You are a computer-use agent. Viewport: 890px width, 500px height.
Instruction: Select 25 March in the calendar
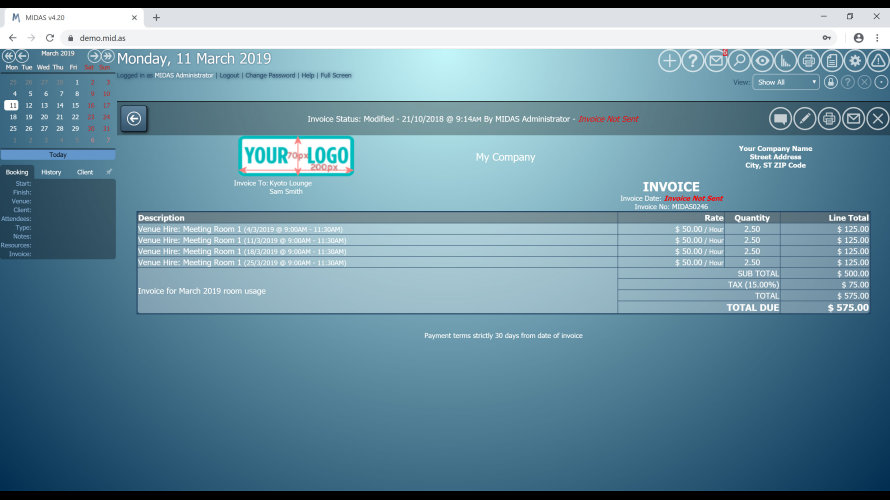13,129
